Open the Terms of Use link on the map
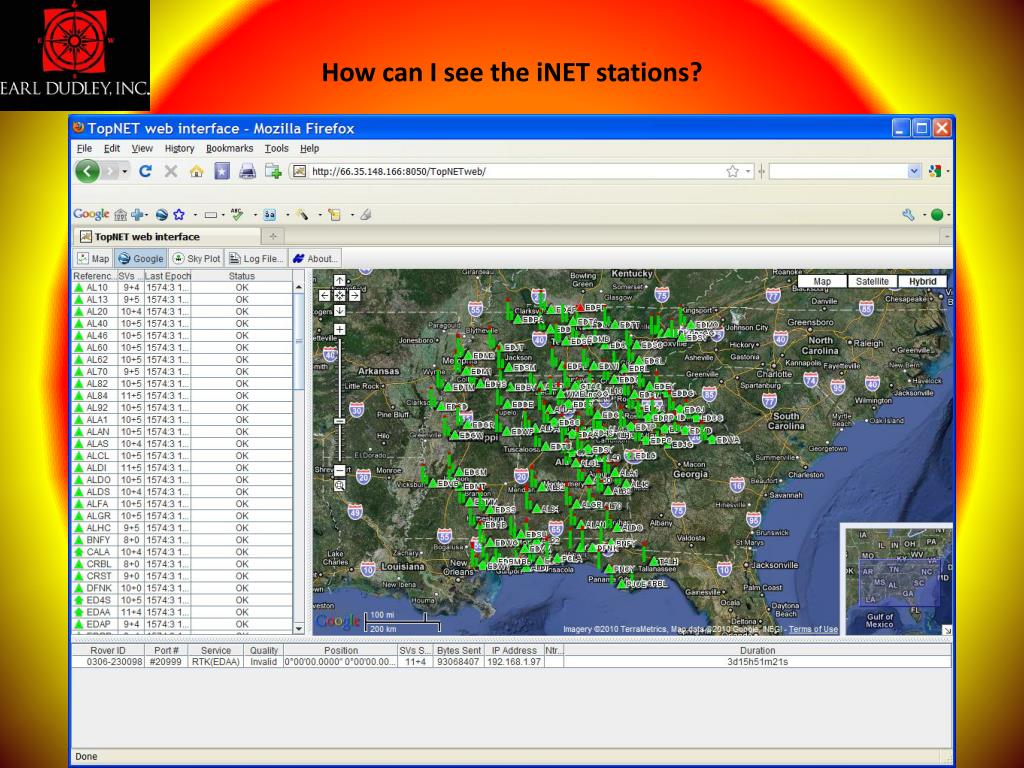1024x768 pixels. tap(813, 630)
